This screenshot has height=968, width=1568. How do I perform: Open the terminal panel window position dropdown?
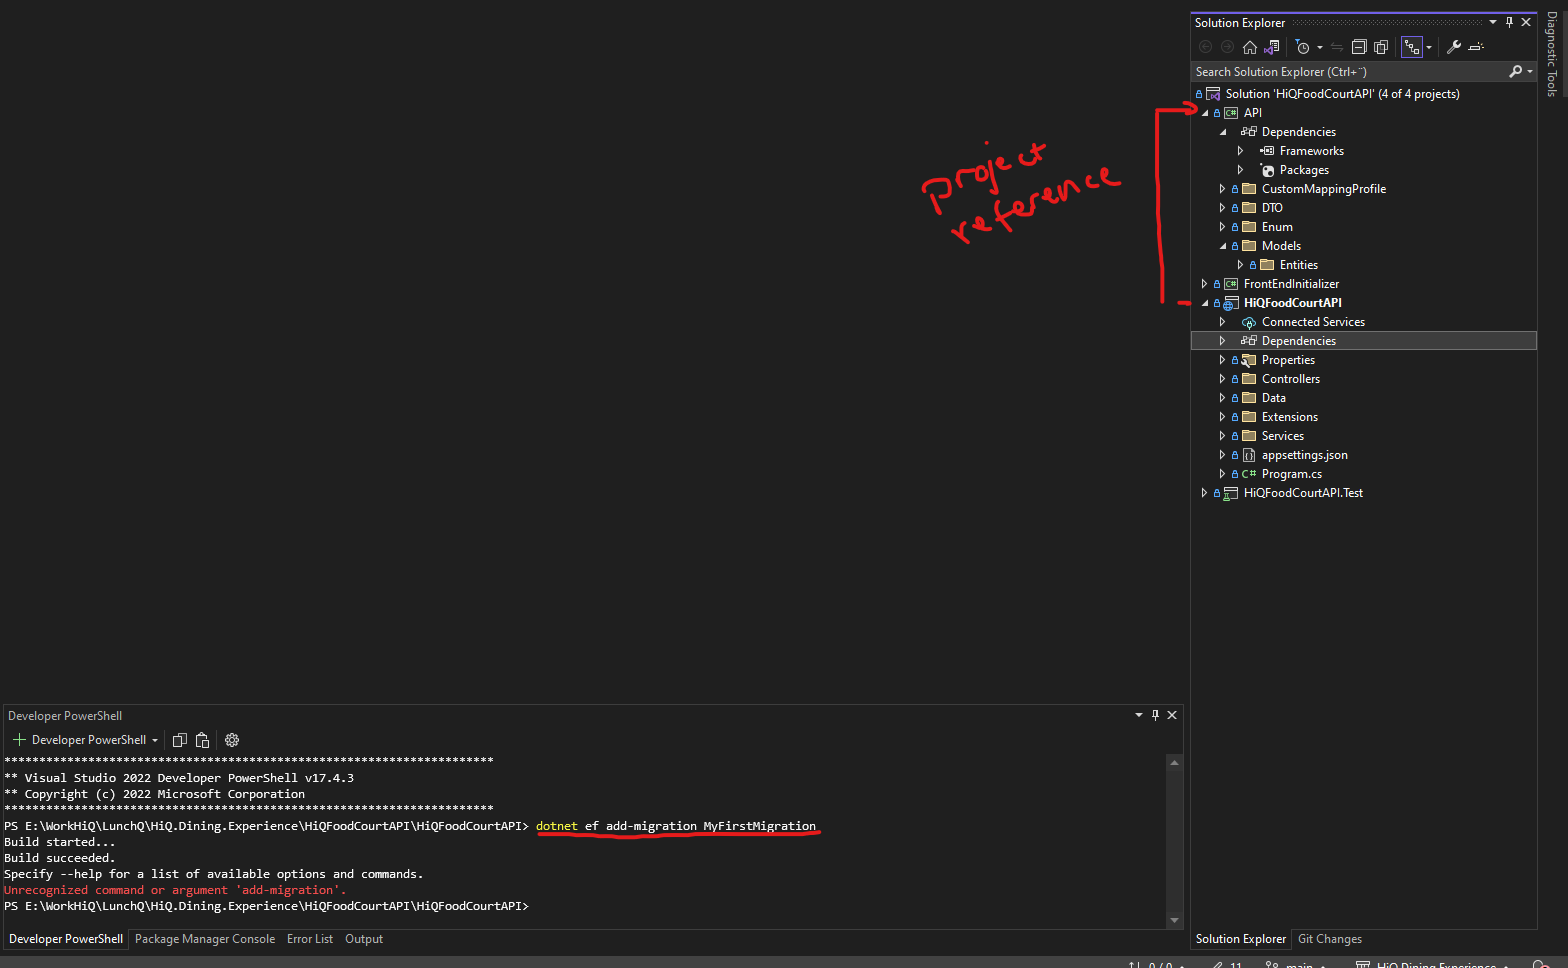(x=1139, y=715)
